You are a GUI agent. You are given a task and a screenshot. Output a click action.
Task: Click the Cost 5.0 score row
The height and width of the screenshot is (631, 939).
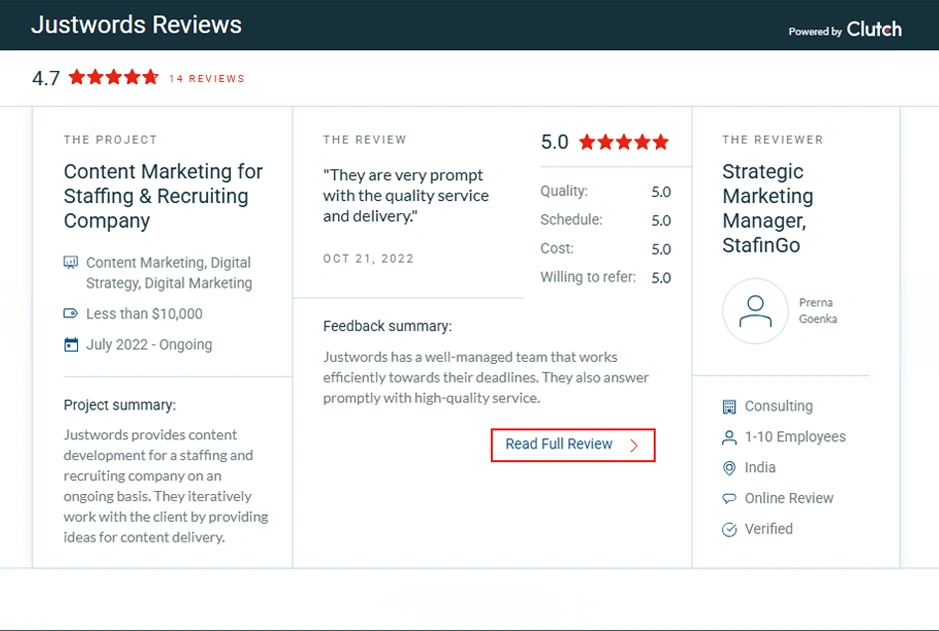pos(605,248)
